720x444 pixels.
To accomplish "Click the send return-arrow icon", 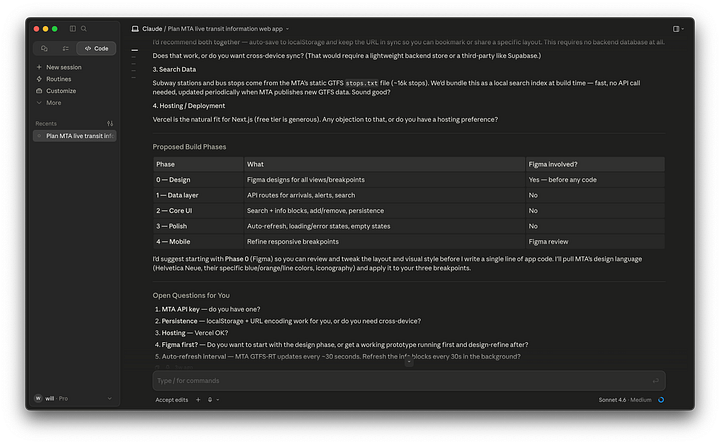I will (x=655, y=381).
